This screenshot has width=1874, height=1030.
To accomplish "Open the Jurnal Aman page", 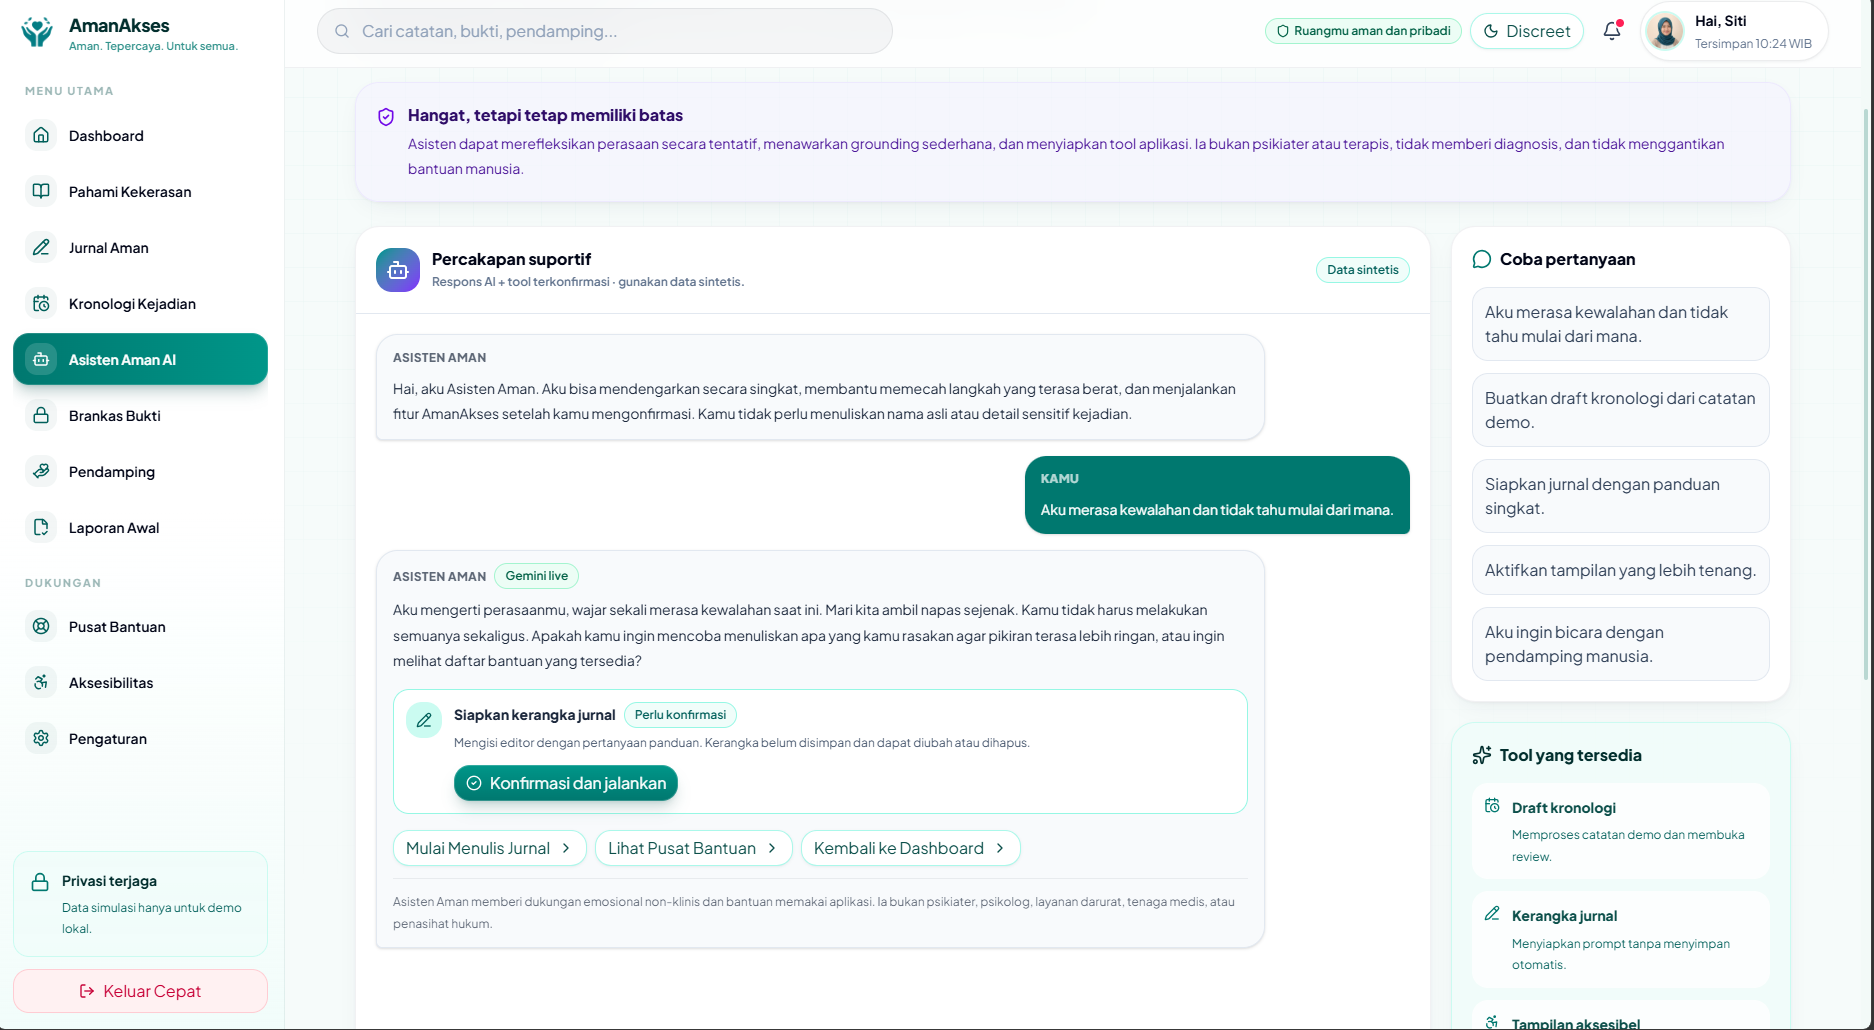I will [140, 247].
